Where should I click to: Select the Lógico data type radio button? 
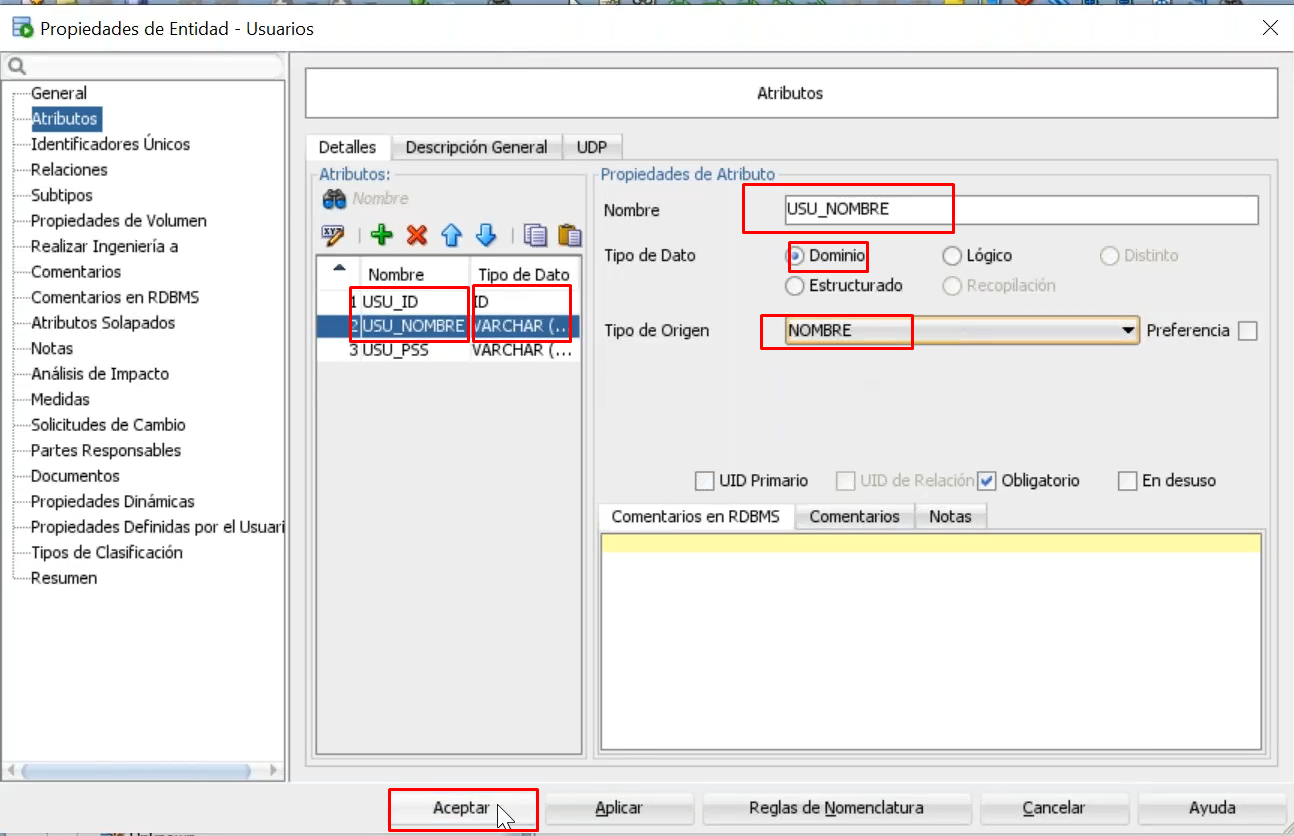[952, 256]
